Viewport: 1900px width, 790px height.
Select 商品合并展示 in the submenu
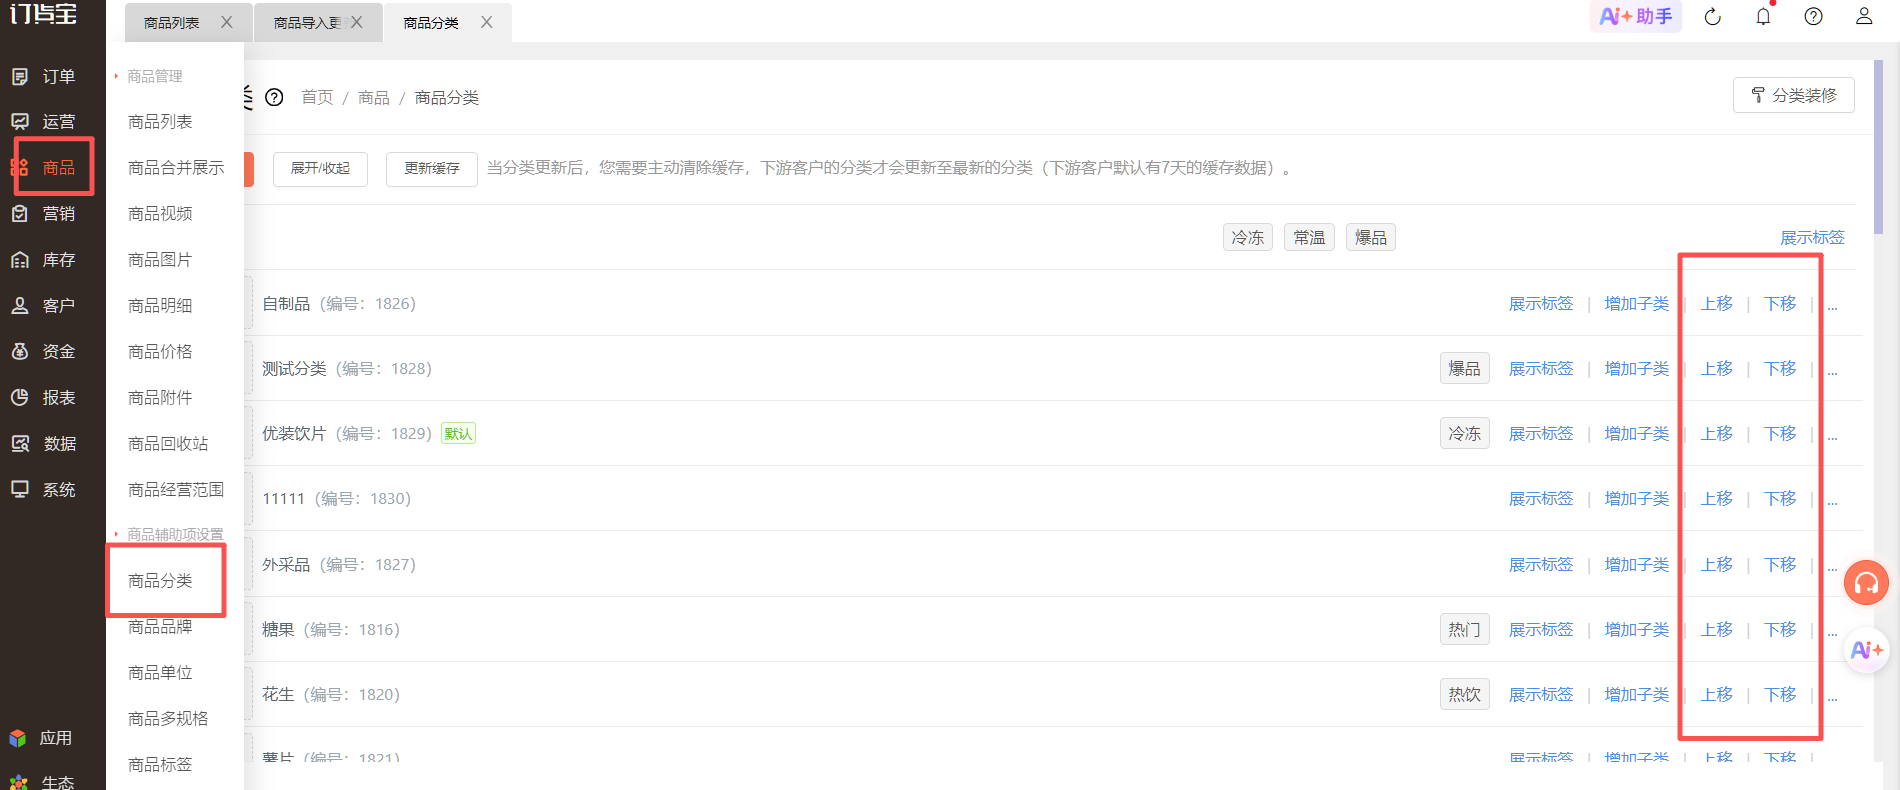pos(176,168)
